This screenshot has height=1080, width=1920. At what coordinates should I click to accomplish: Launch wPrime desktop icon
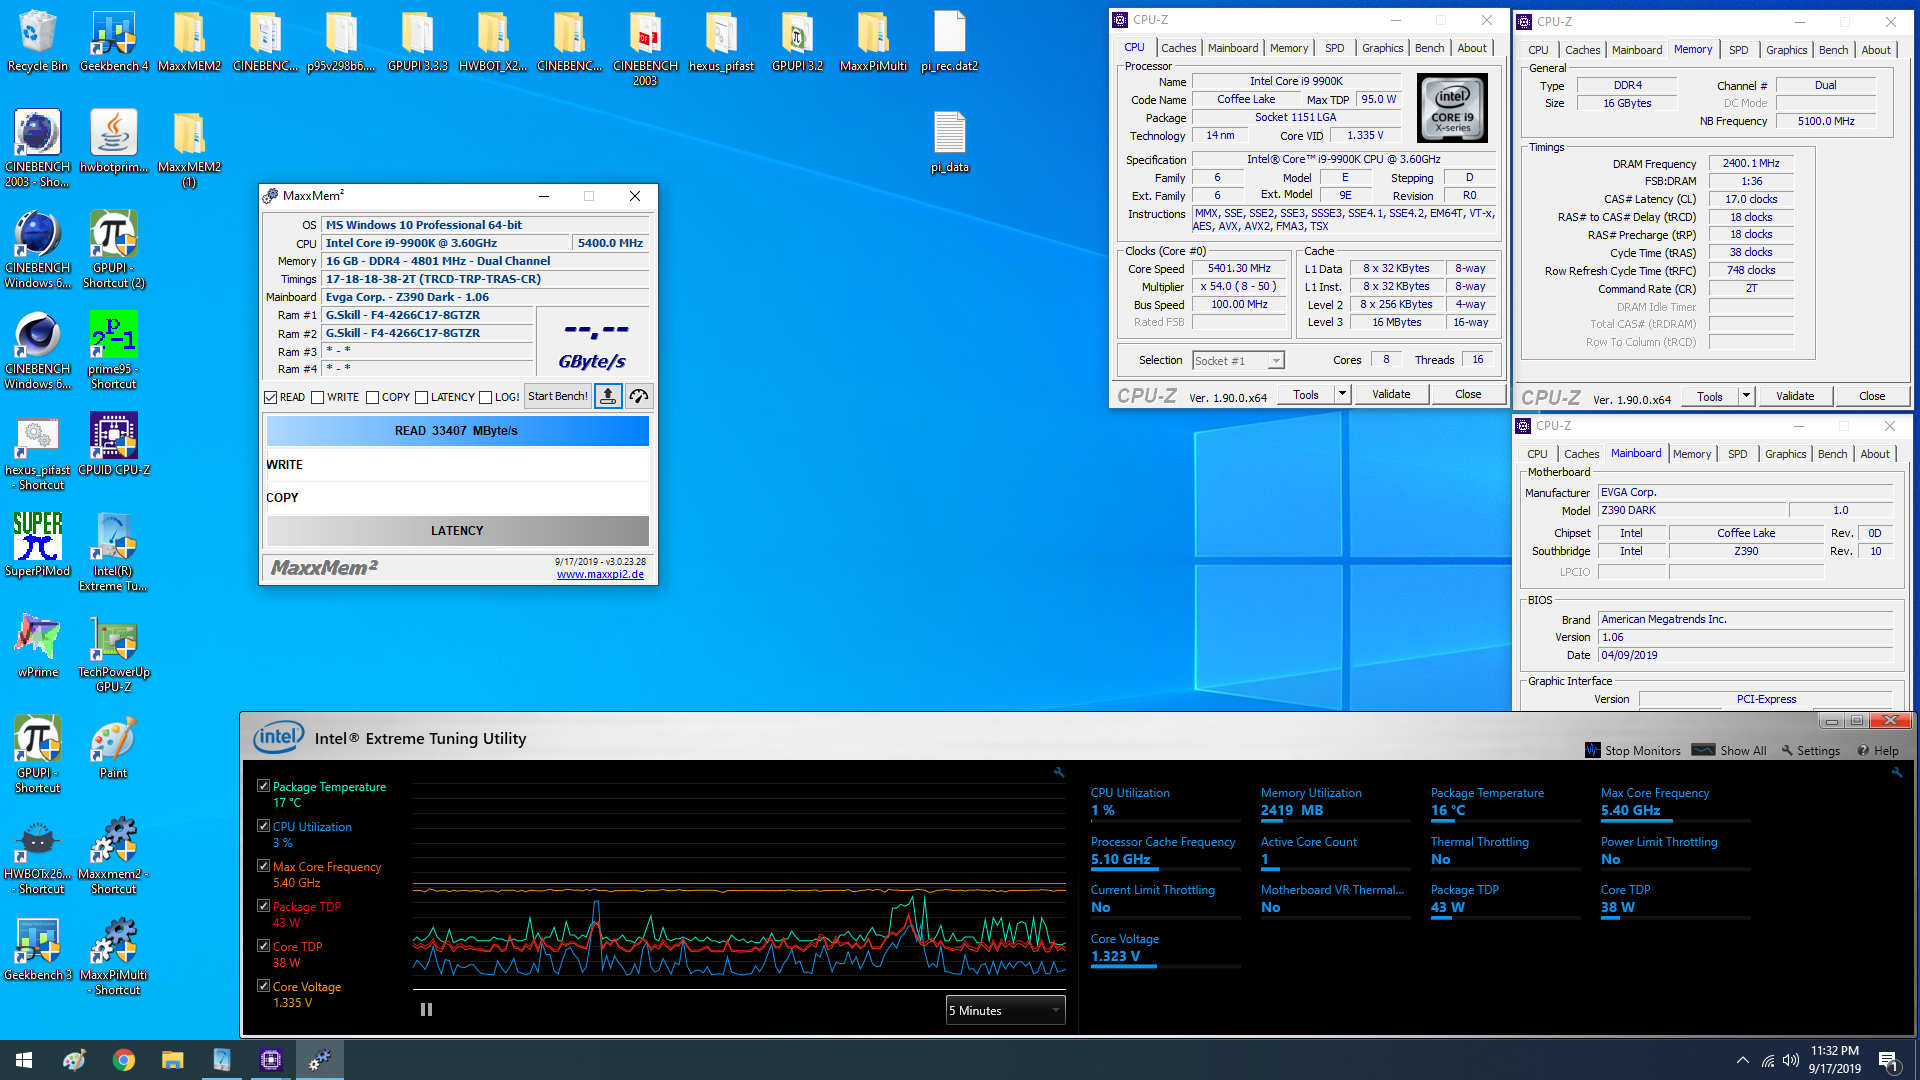point(38,646)
